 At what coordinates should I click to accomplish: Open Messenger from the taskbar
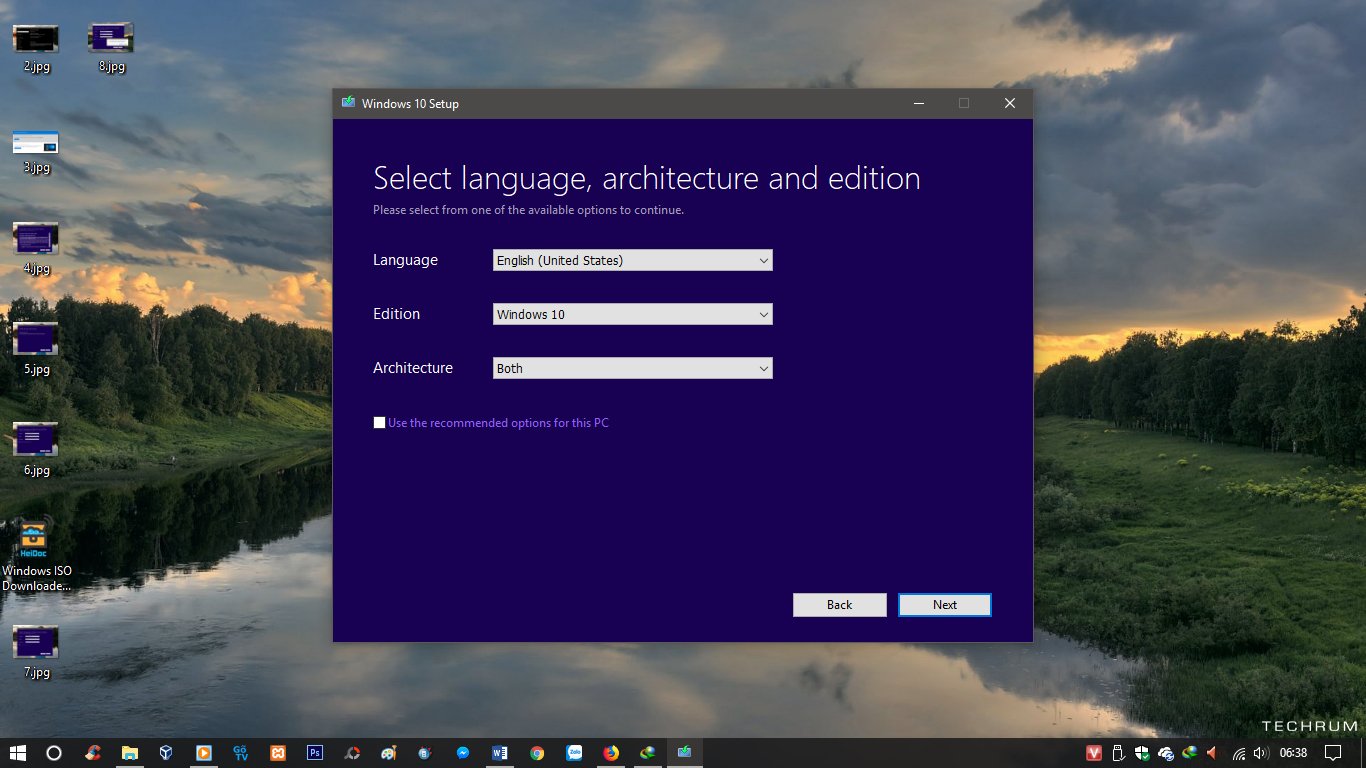[463, 753]
